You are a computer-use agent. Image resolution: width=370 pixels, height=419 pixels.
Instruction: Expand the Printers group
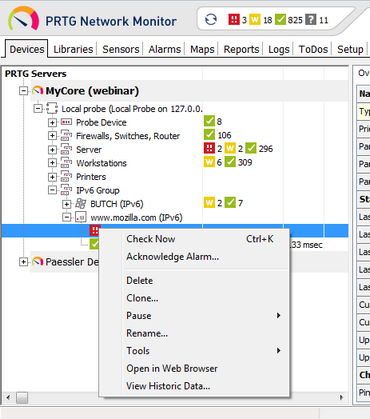52,177
